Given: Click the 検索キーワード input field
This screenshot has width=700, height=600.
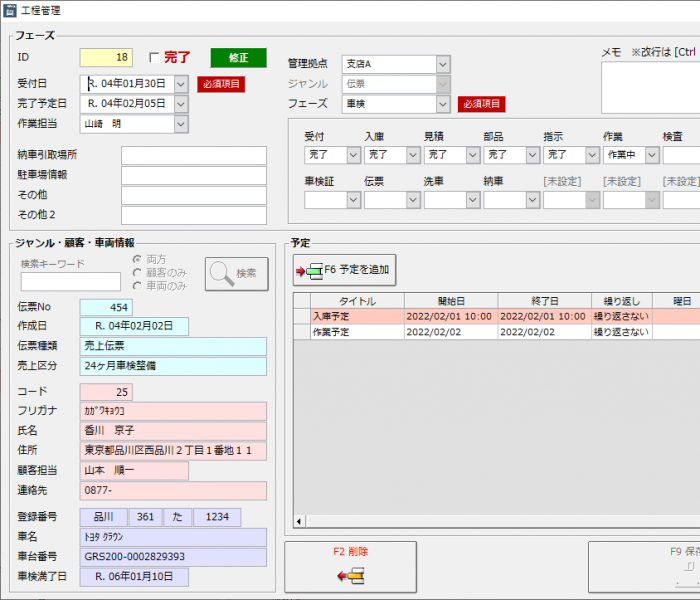Looking at the screenshot, I should pos(71,282).
